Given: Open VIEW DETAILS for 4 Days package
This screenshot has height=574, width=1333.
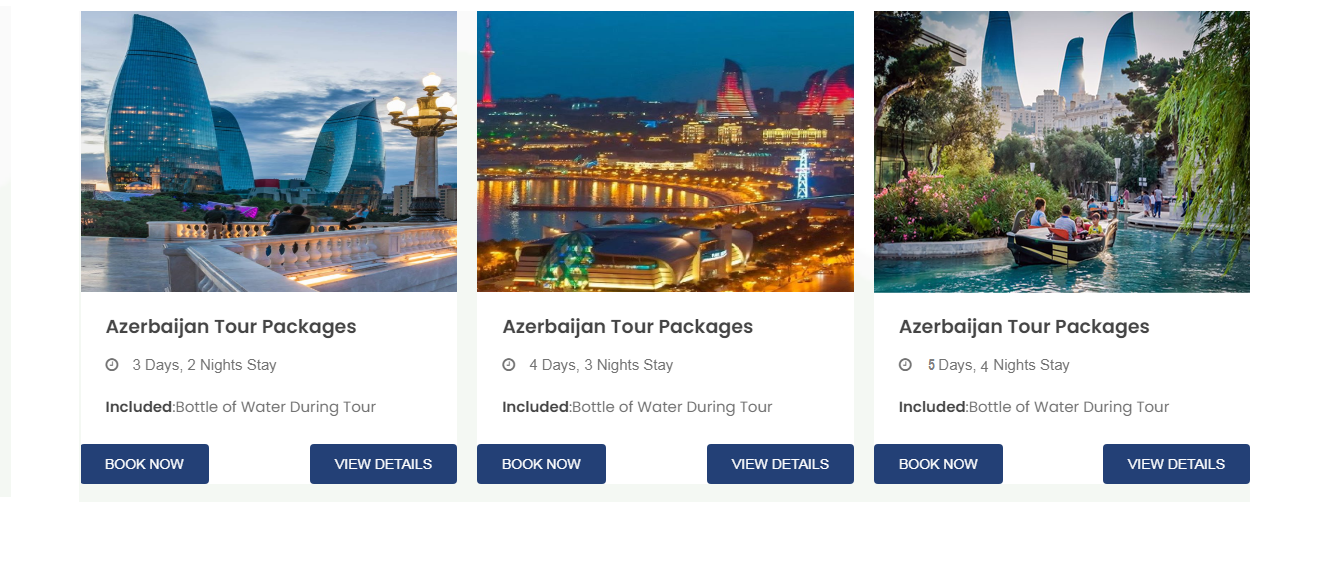Looking at the screenshot, I should pyautogui.click(x=780, y=464).
